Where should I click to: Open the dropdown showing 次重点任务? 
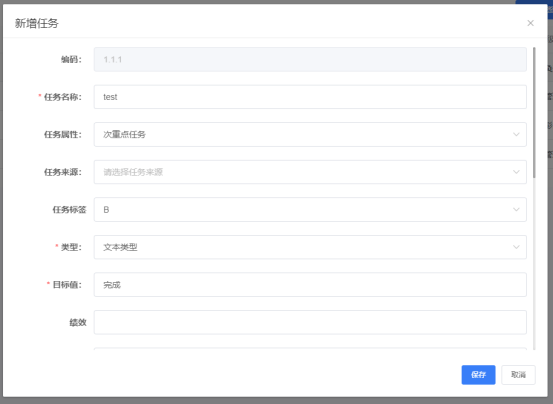310,134
